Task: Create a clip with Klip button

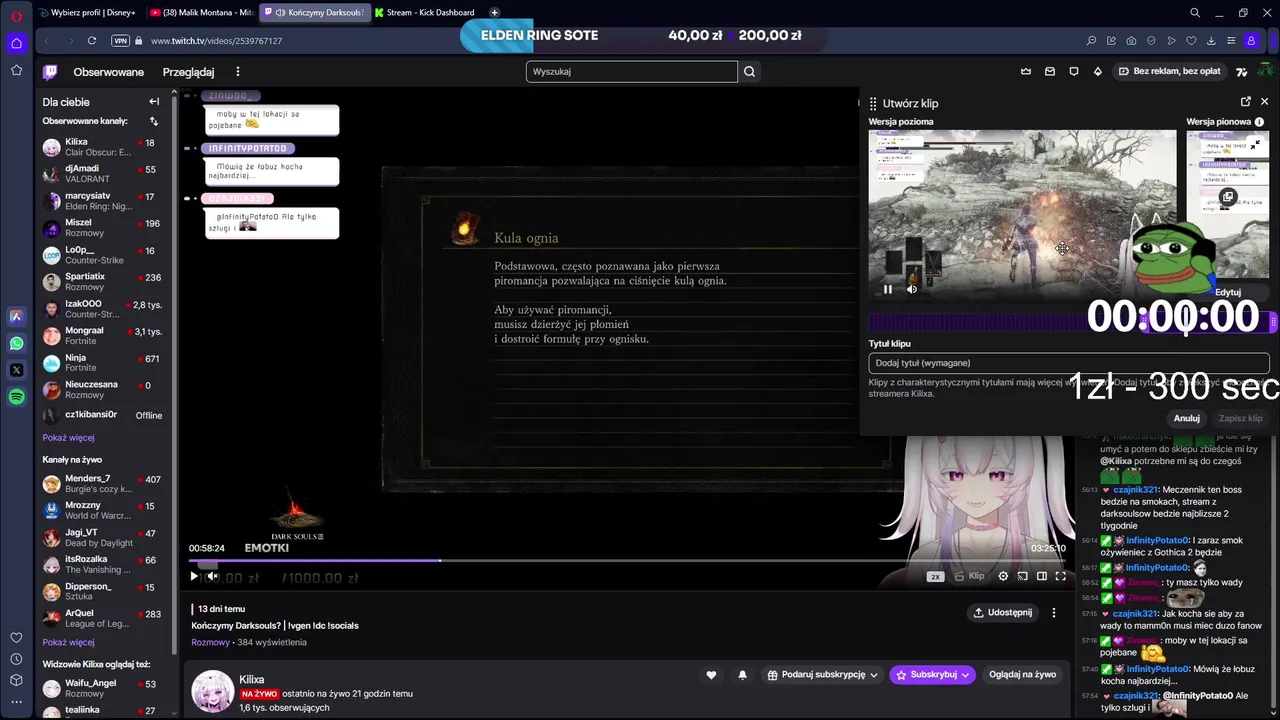Action: pyautogui.click(x=969, y=576)
